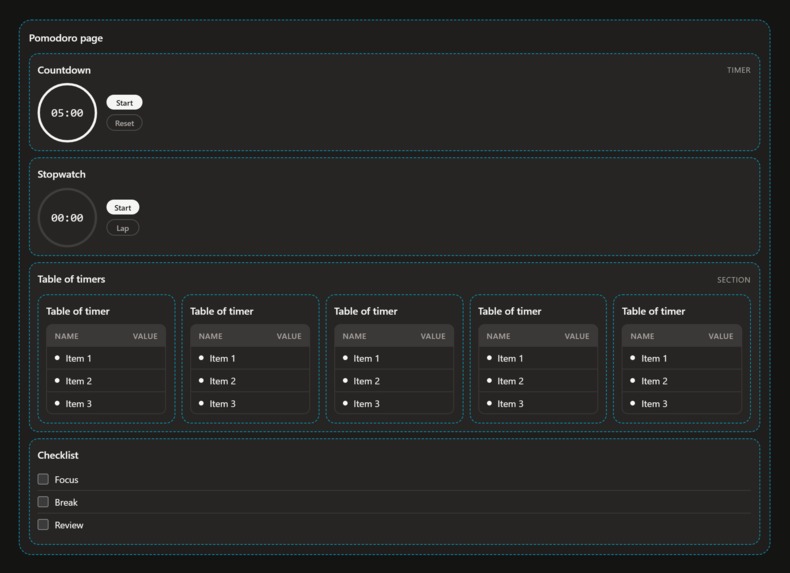Start the Countdown timer

pos(124,103)
